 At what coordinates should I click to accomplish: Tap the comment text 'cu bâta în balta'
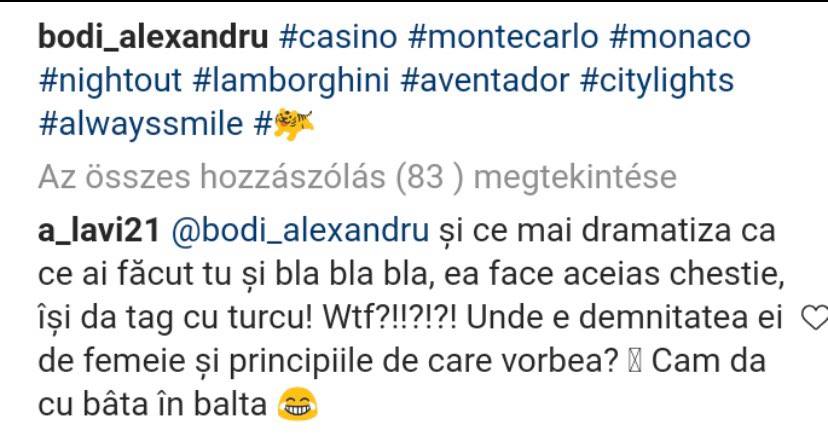(152, 405)
